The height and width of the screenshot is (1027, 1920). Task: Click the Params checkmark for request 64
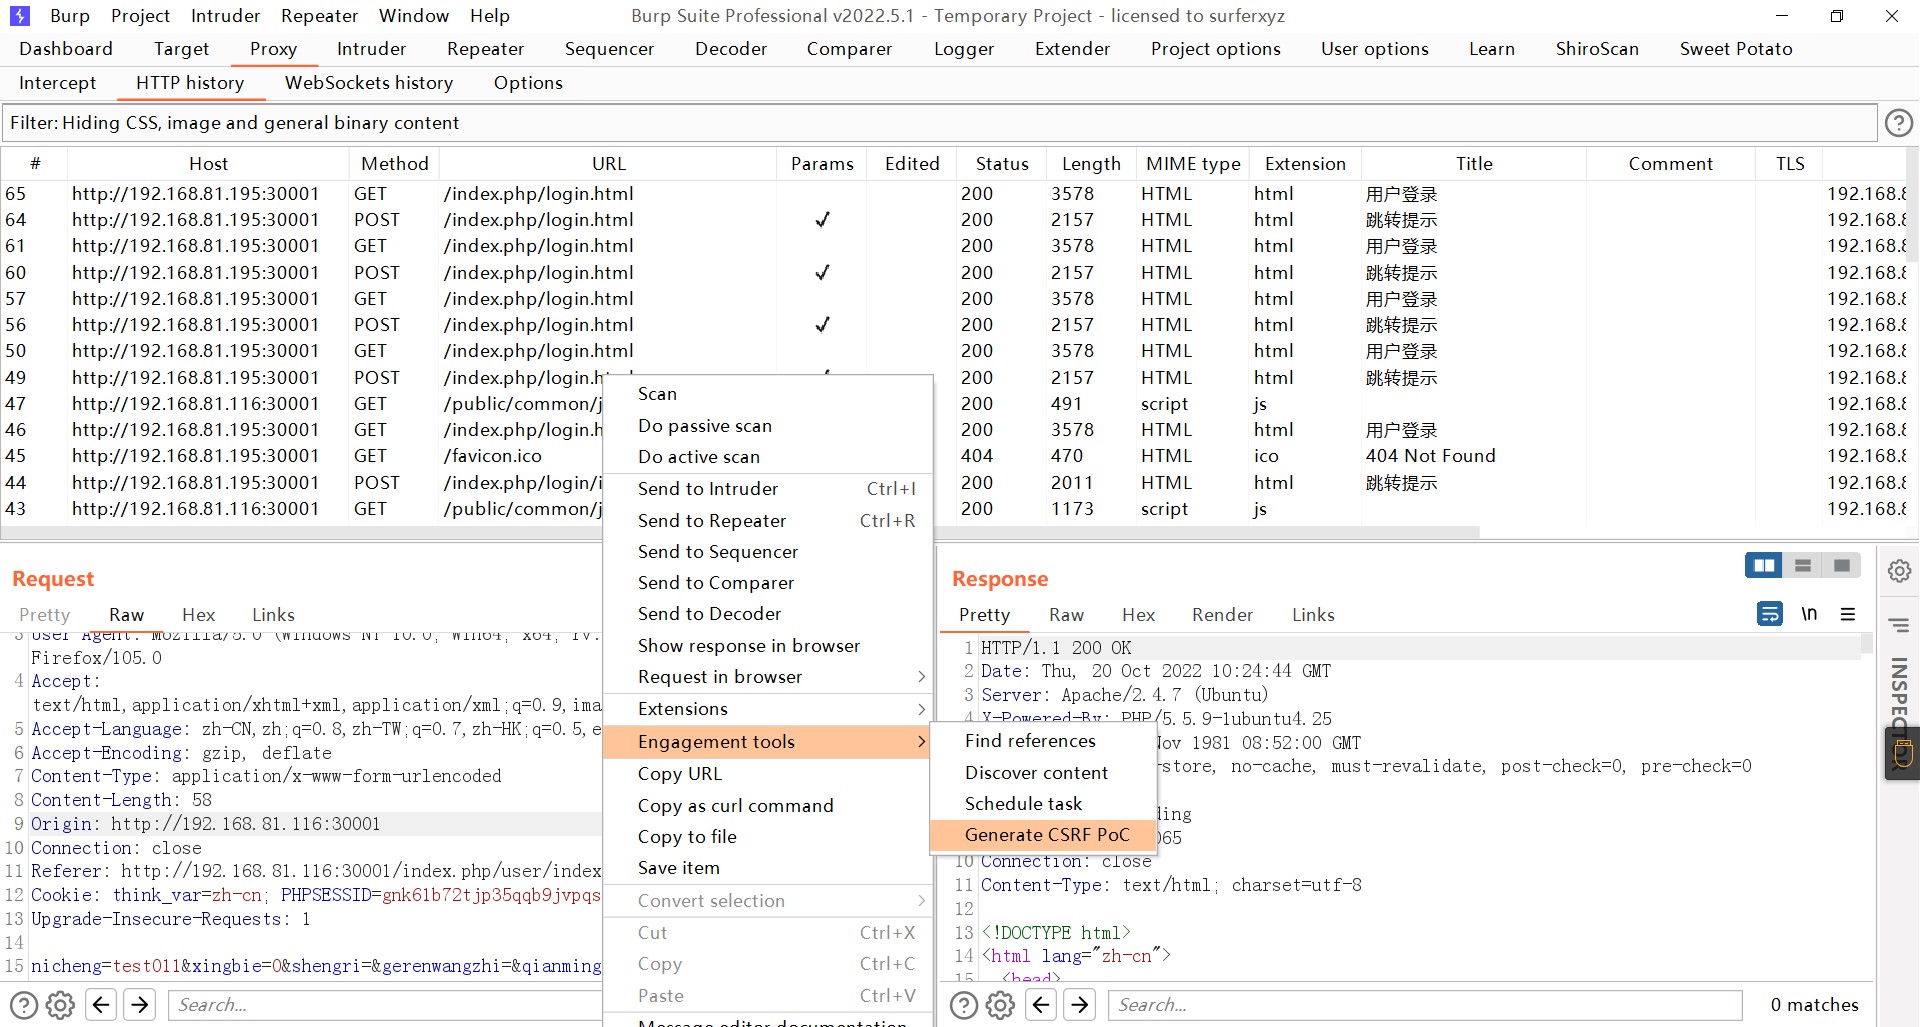pyautogui.click(x=822, y=220)
